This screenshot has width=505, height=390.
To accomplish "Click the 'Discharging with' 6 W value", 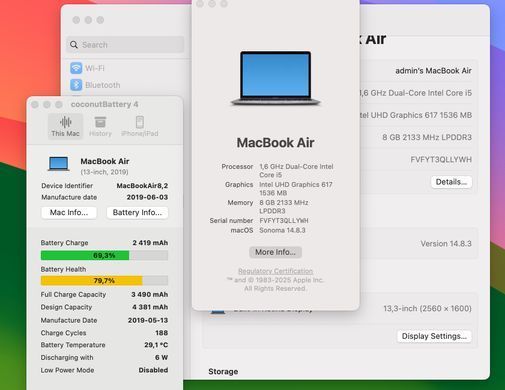I will (x=161, y=357).
